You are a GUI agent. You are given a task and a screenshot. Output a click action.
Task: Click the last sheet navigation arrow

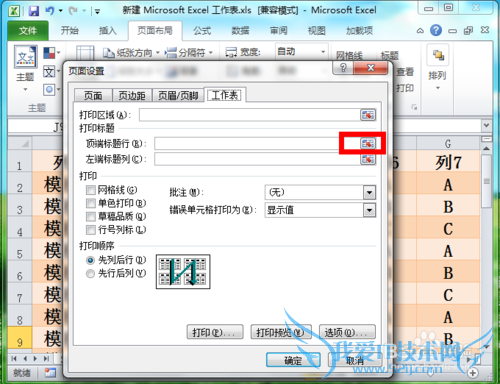46,359
